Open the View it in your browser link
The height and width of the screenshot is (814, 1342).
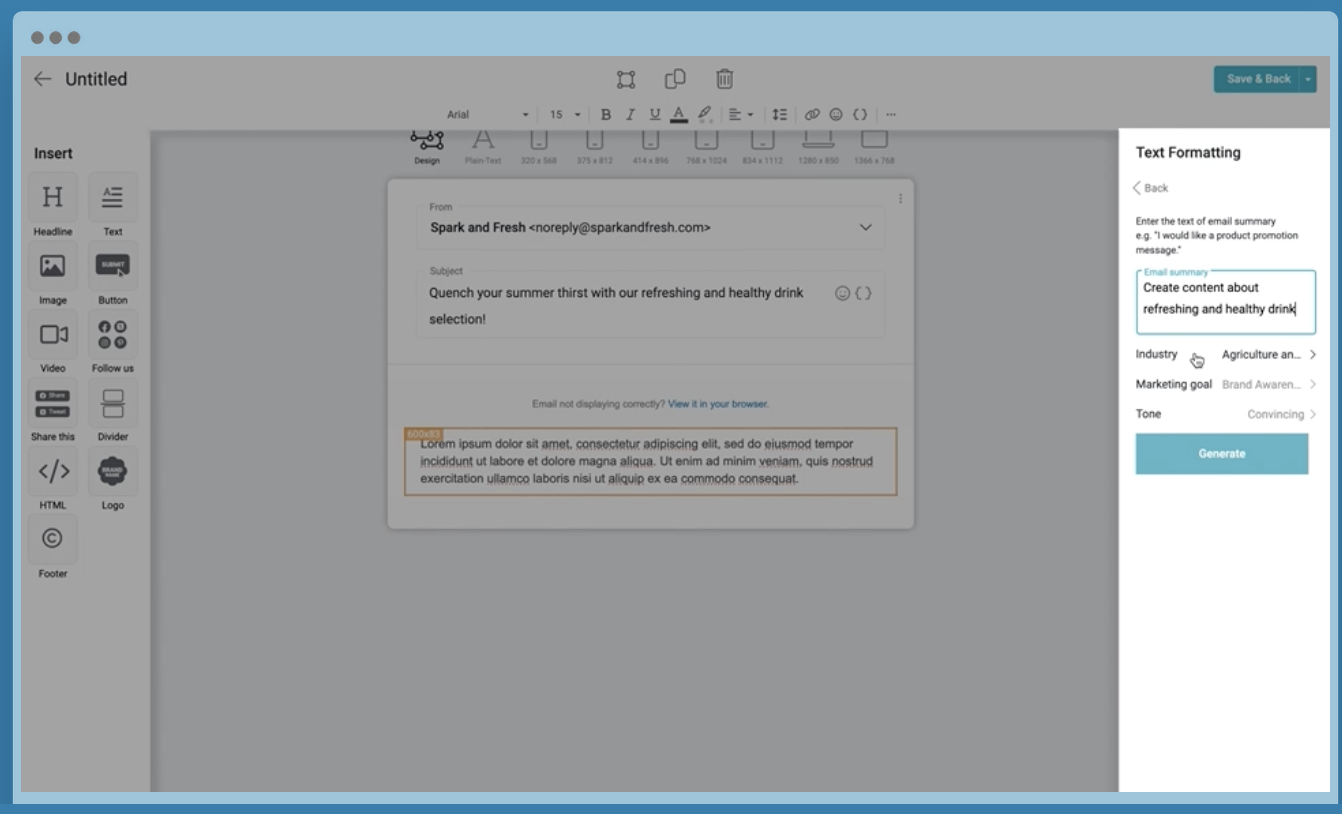[718, 404]
